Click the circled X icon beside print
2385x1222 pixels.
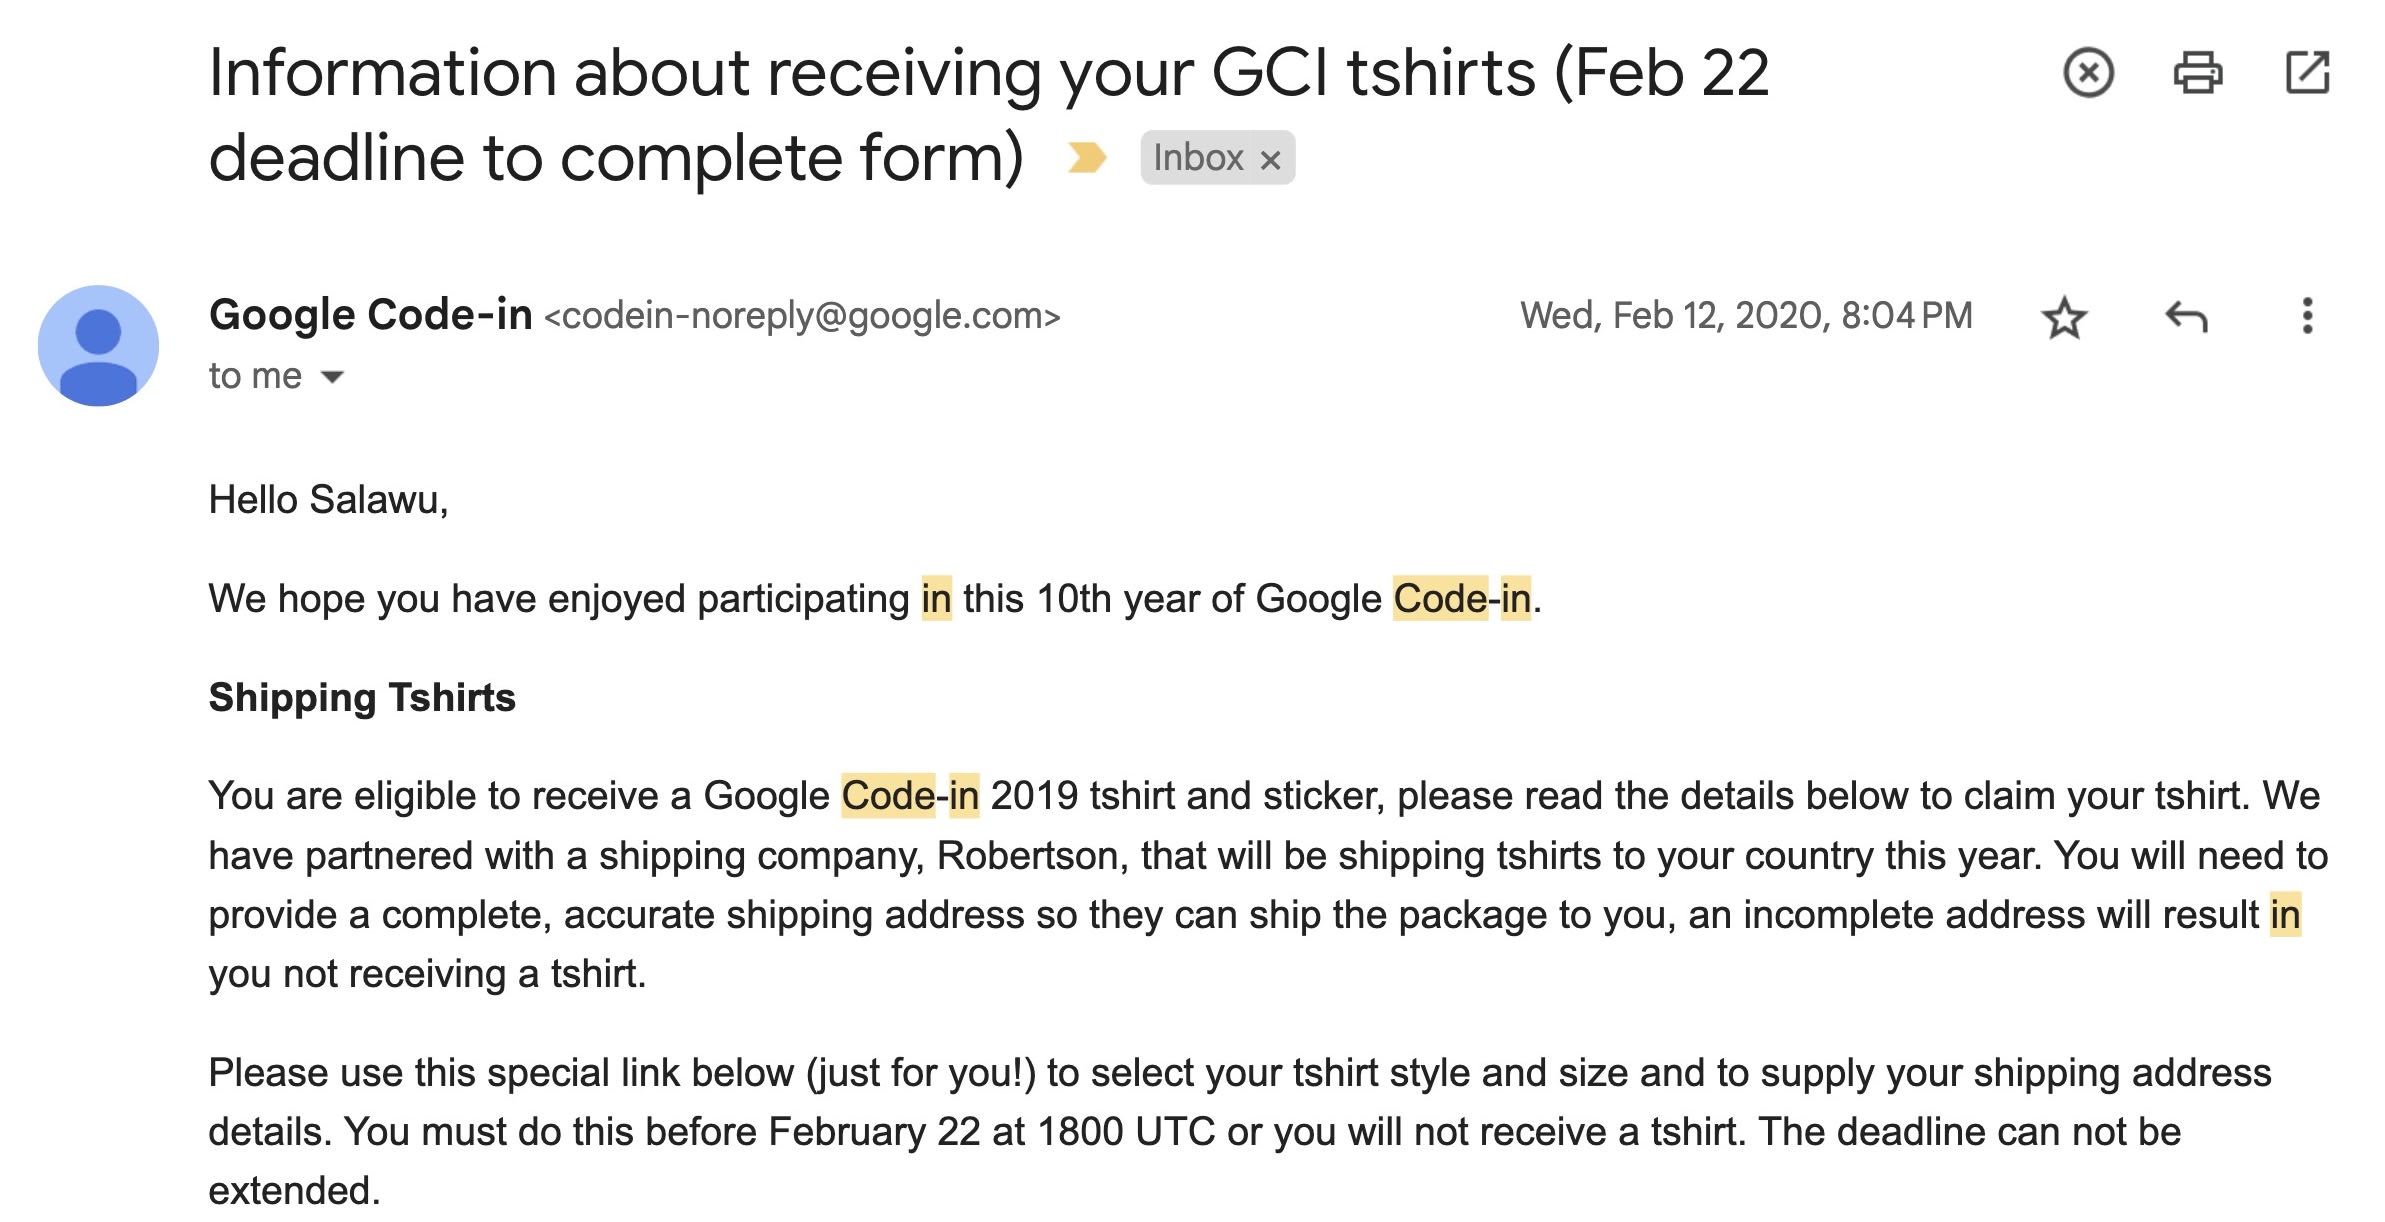[2088, 73]
